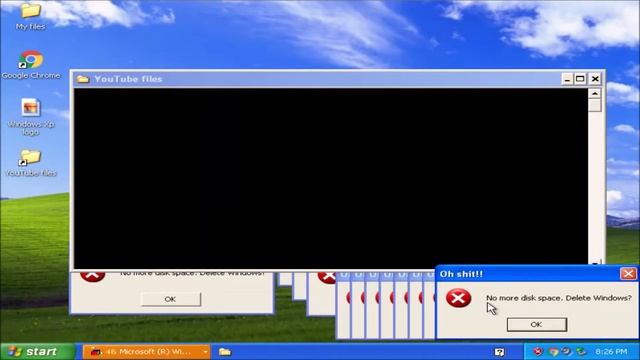Click the red error icon in Oh shit!! dialog
Viewport: 640px width, 360px height.
point(458,298)
